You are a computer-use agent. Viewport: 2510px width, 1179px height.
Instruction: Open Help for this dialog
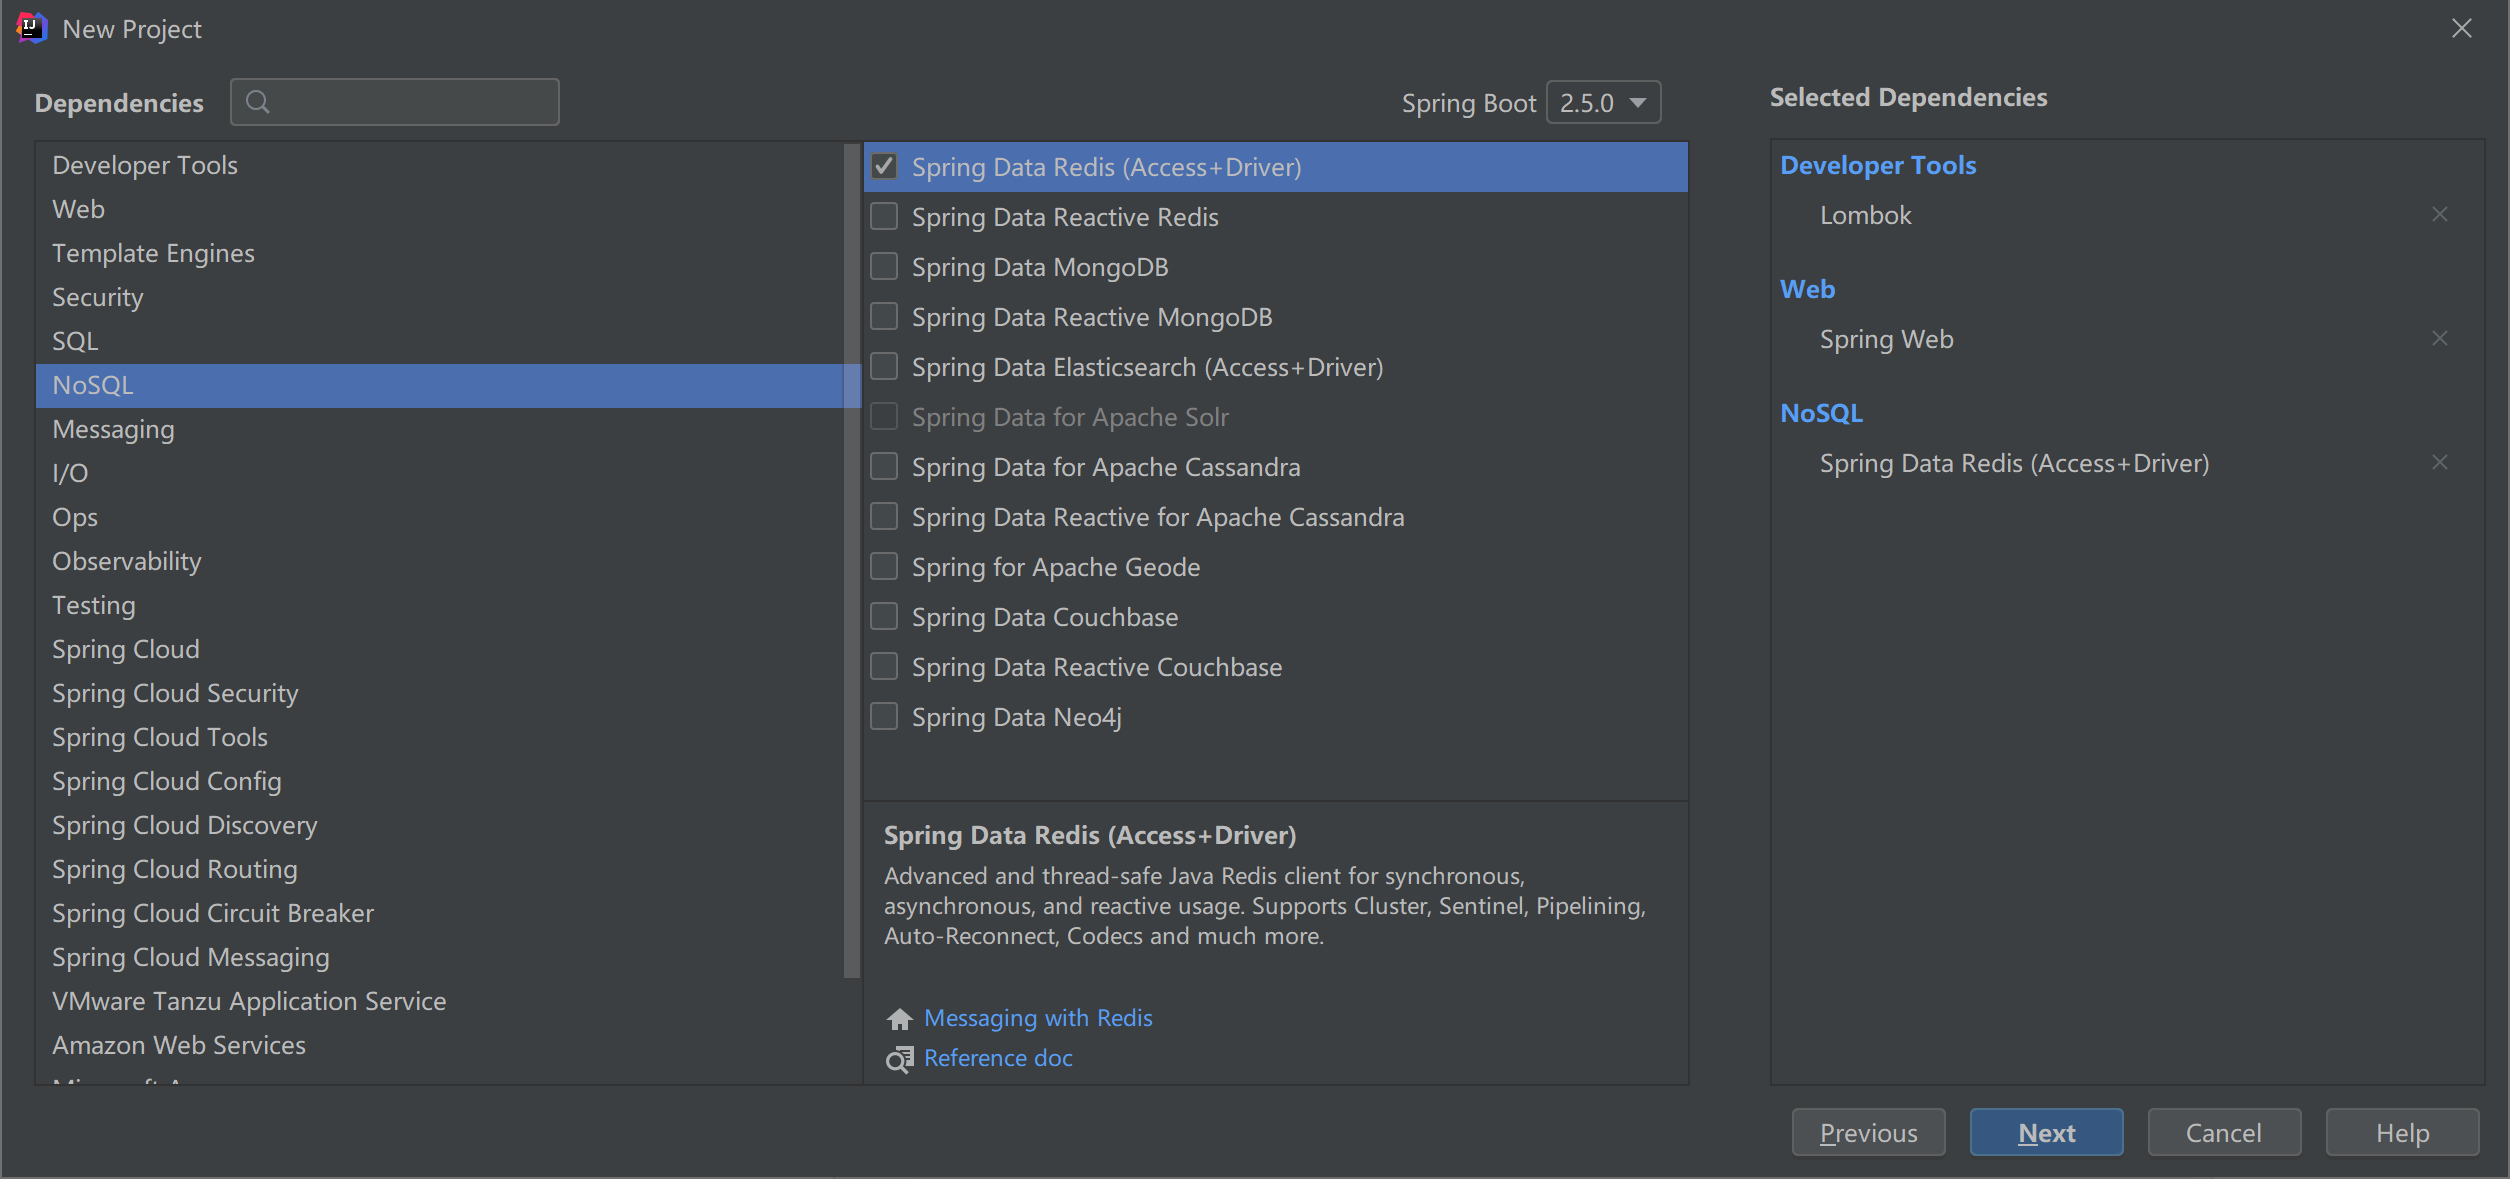(2402, 1132)
